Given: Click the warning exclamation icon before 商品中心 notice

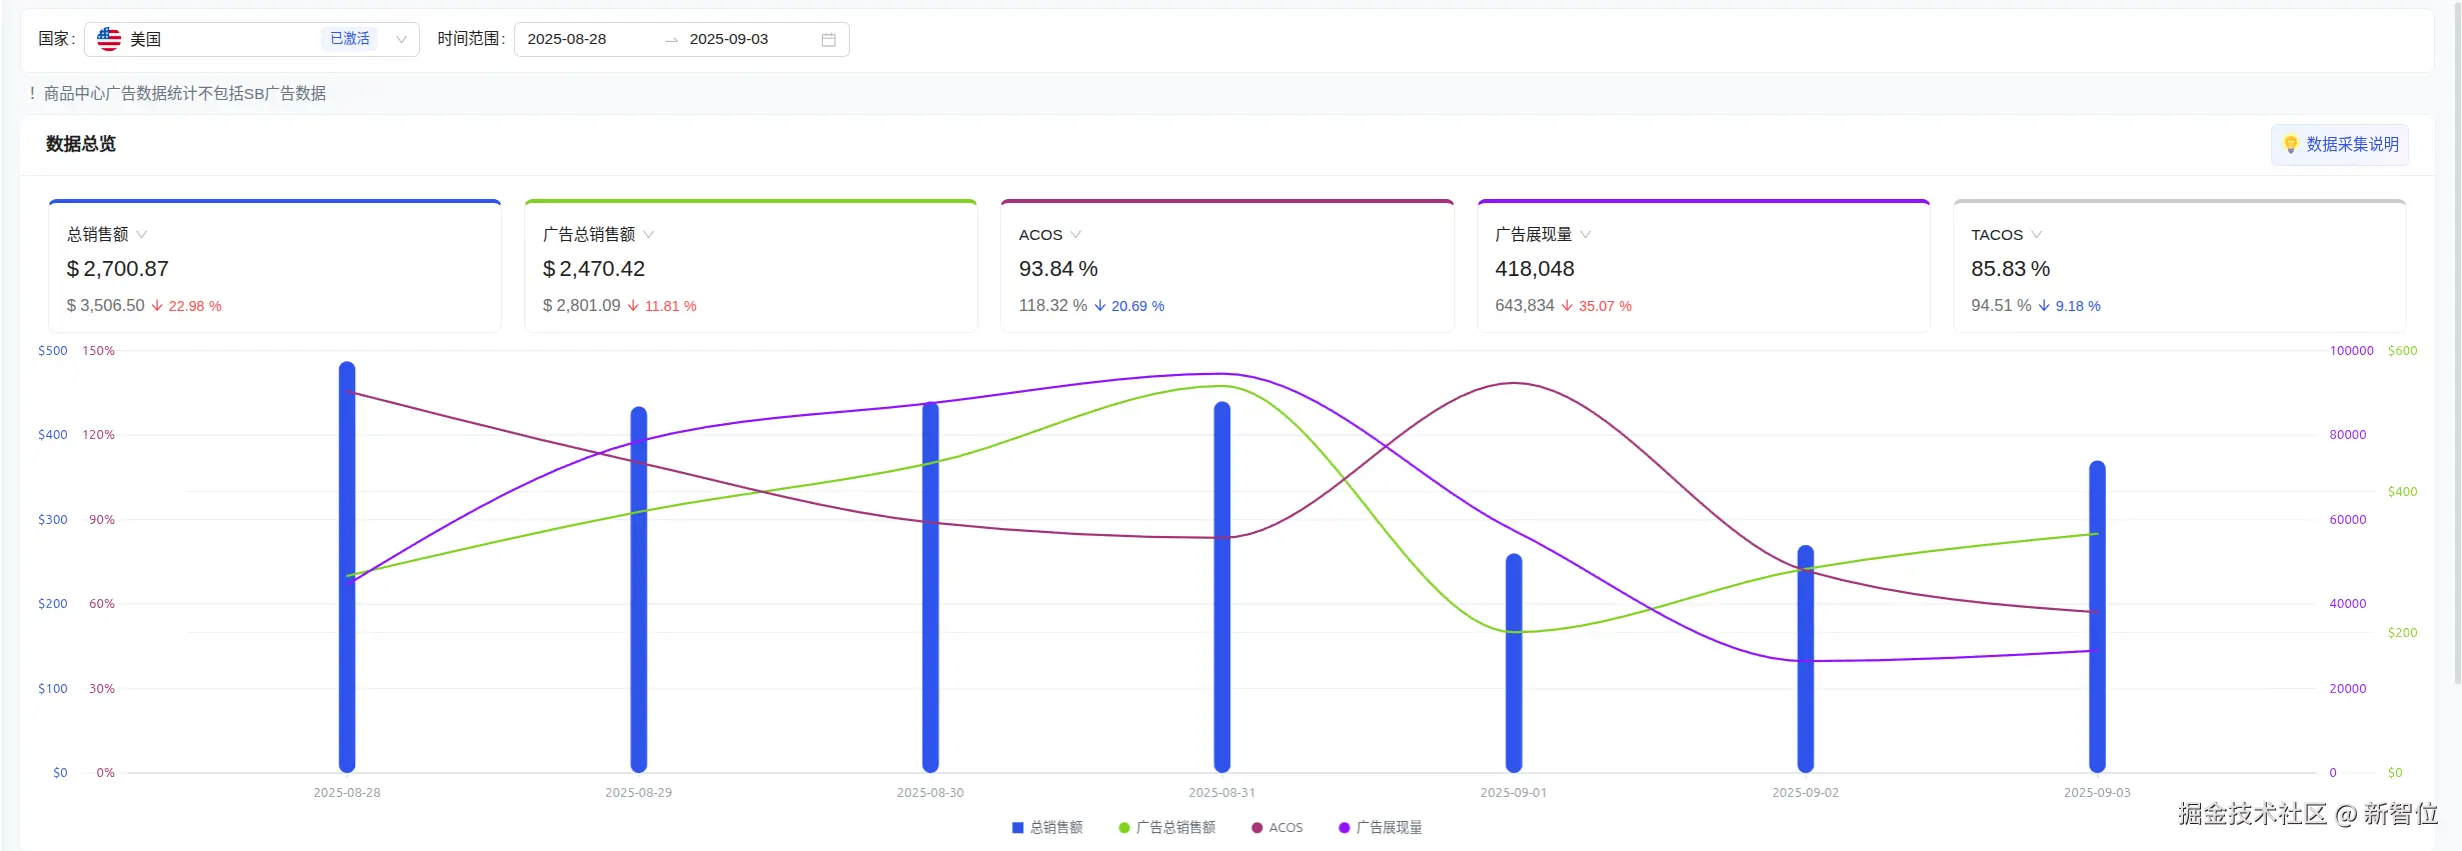Looking at the screenshot, I should pos(32,93).
